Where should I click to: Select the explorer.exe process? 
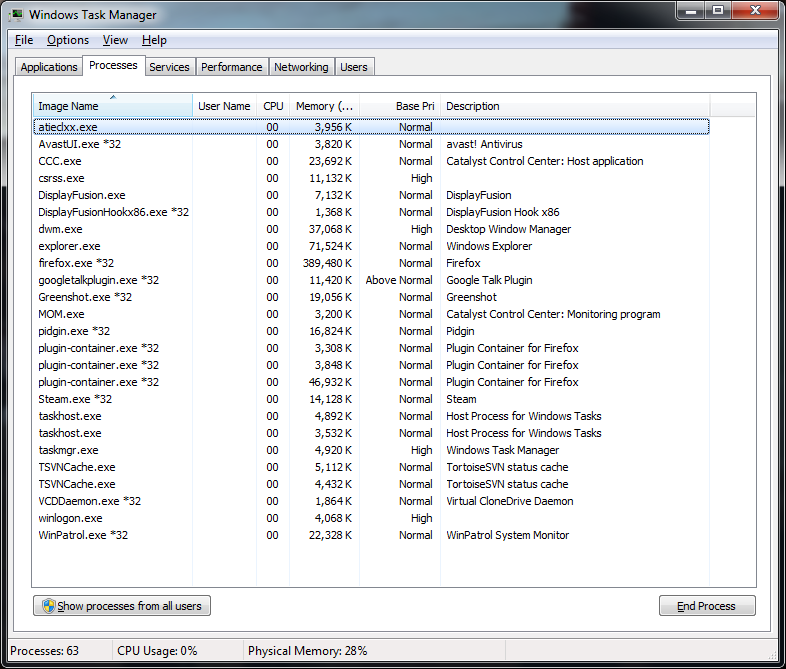click(371, 247)
